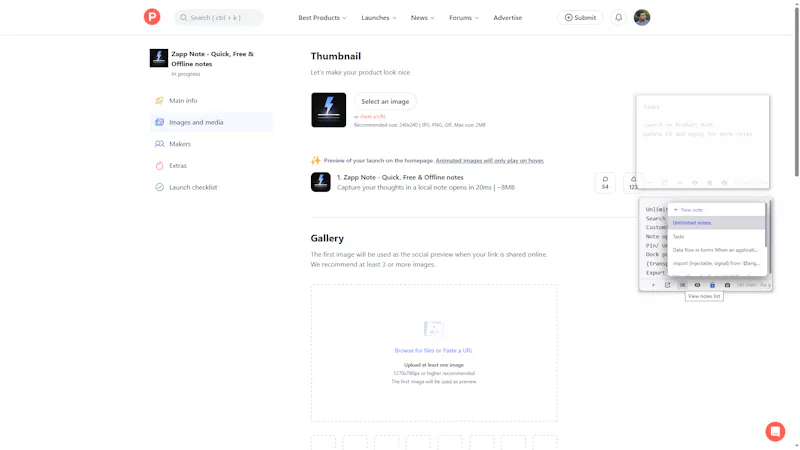Screen dimensions: 800x450
Task: Expand the News dropdown
Action: tap(422, 17)
